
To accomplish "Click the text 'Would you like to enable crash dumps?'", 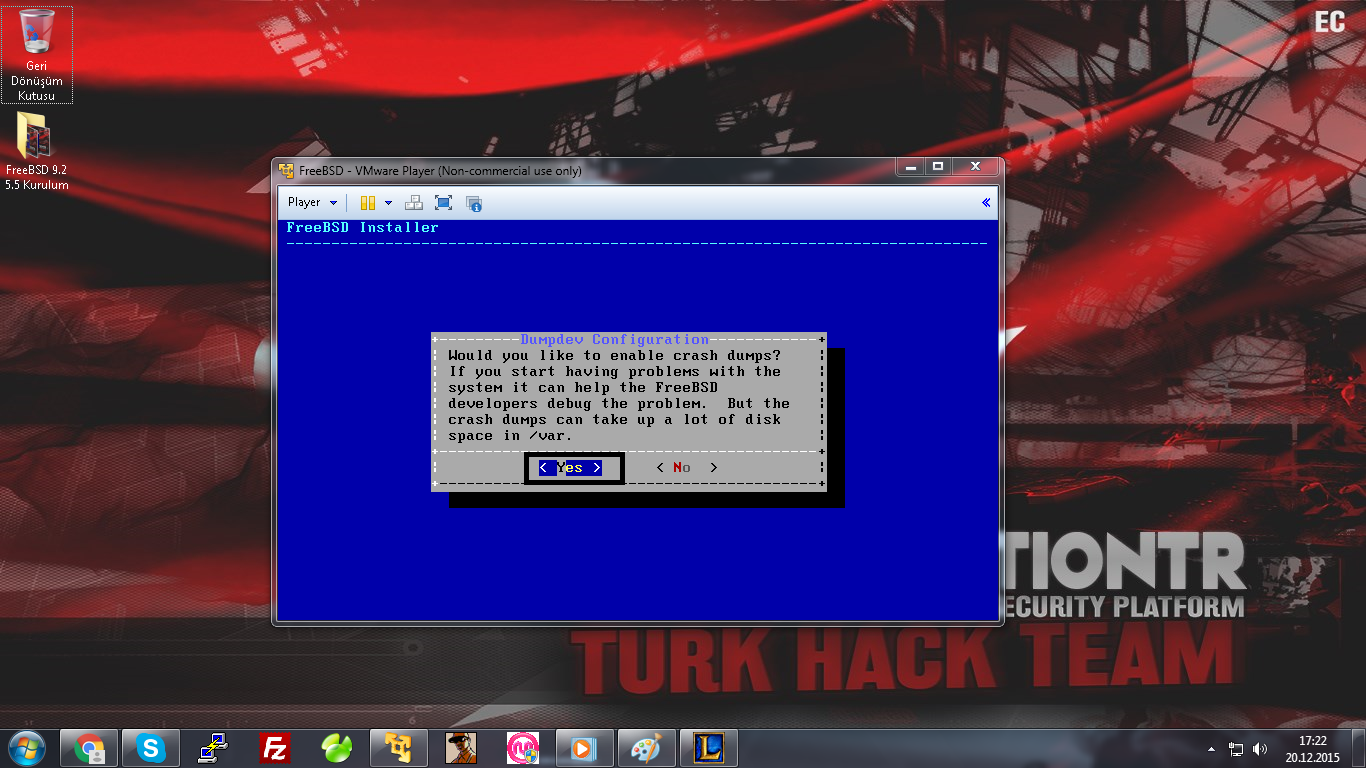I will [615, 356].
